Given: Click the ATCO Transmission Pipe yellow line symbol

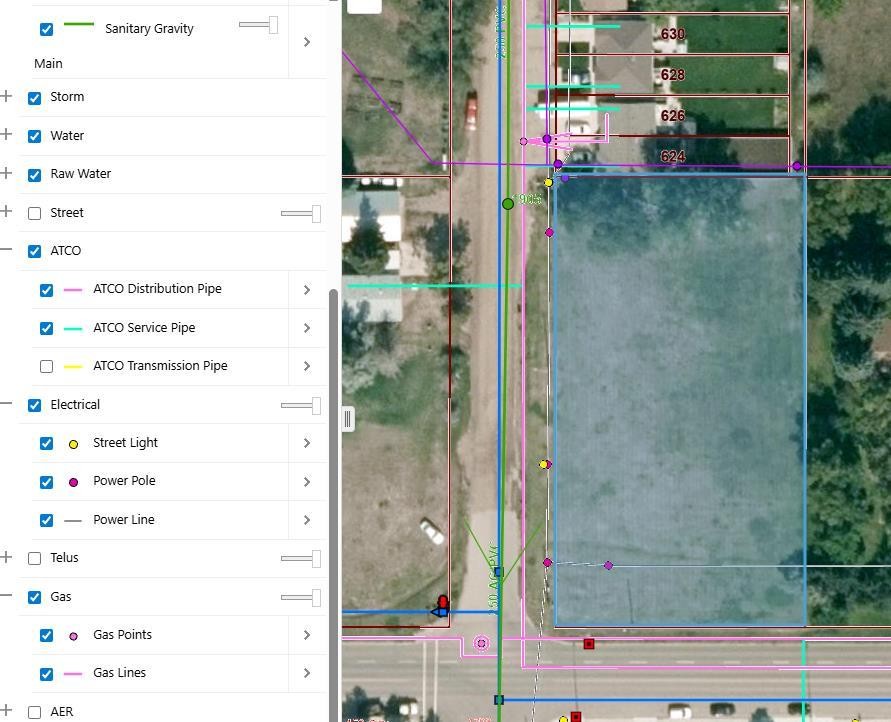Looking at the screenshot, I should click(x=72, y=366).
